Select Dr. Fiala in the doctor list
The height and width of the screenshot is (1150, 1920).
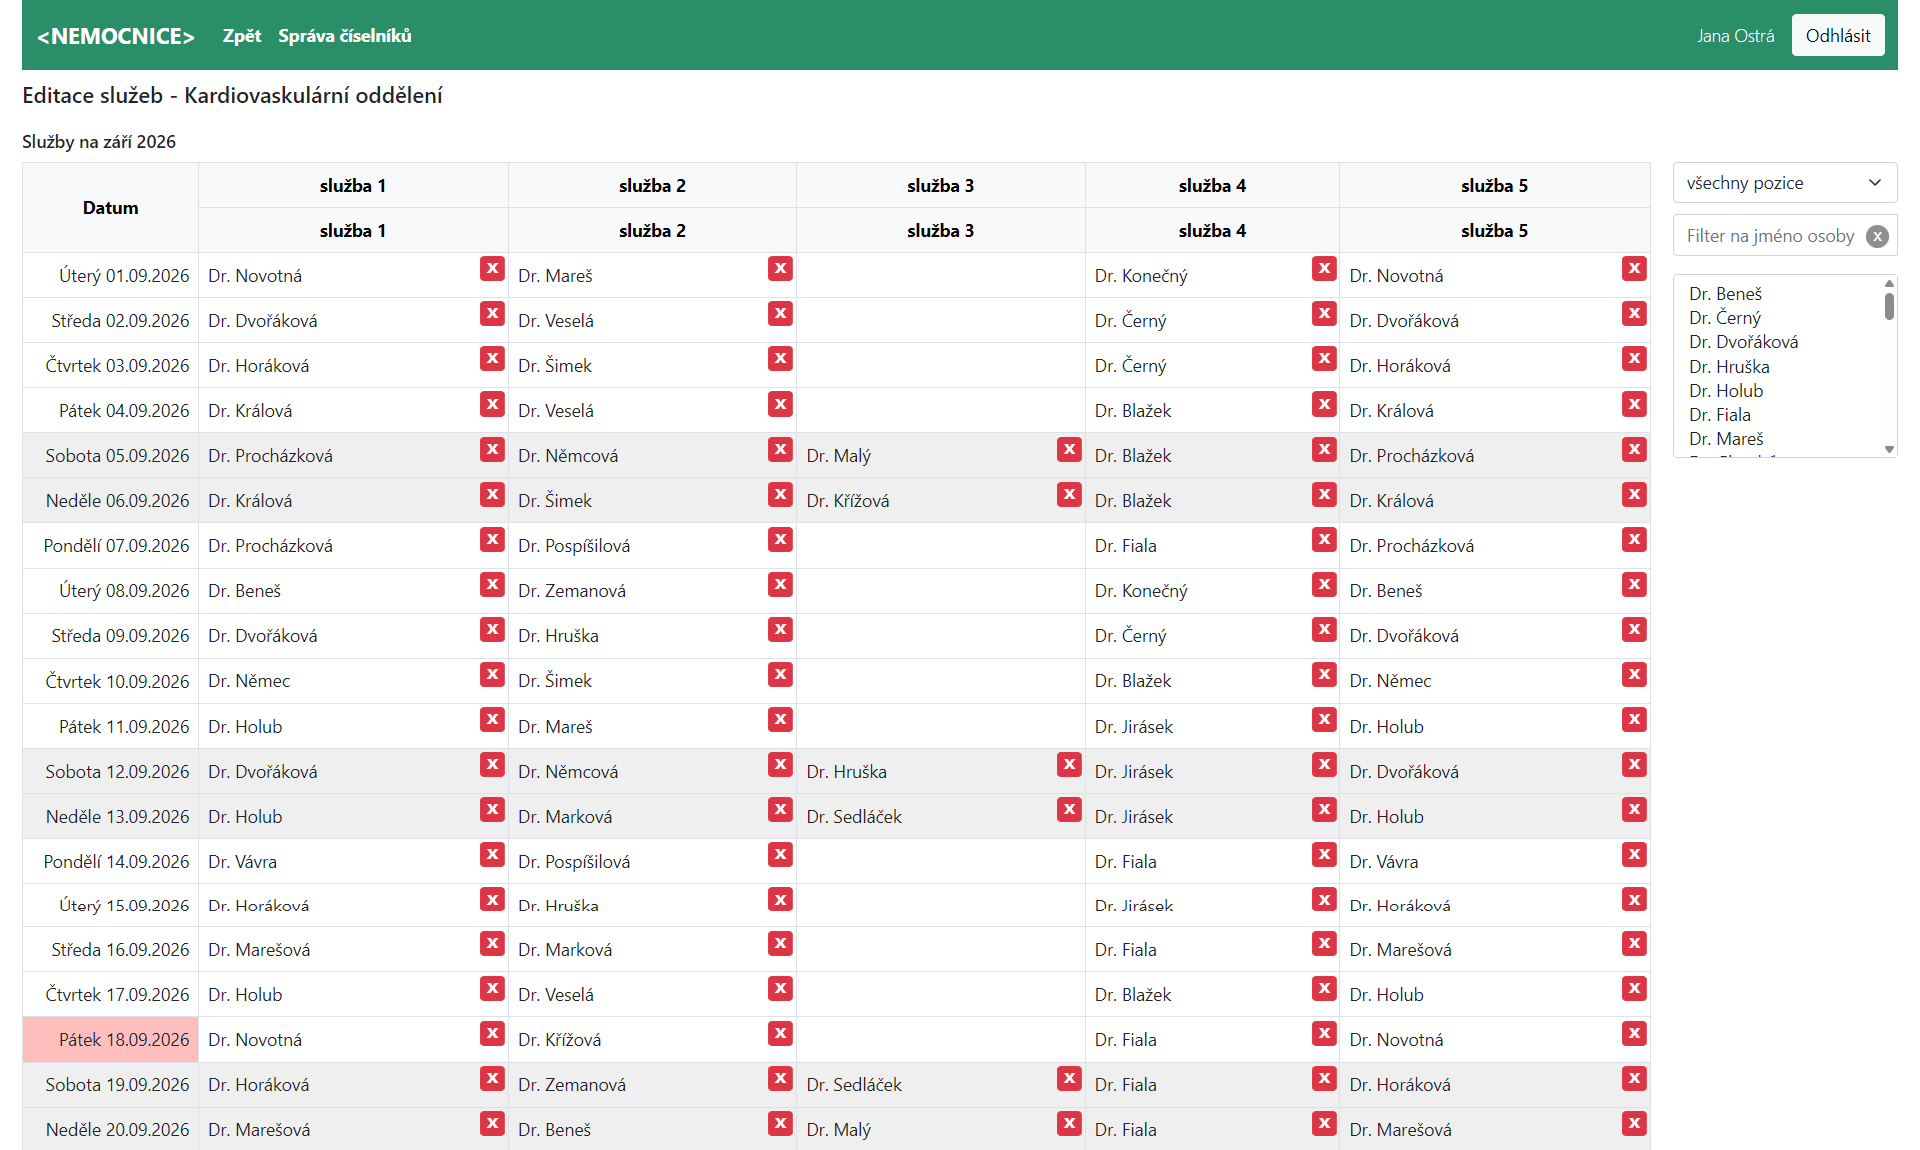[x=1720, y=415]
